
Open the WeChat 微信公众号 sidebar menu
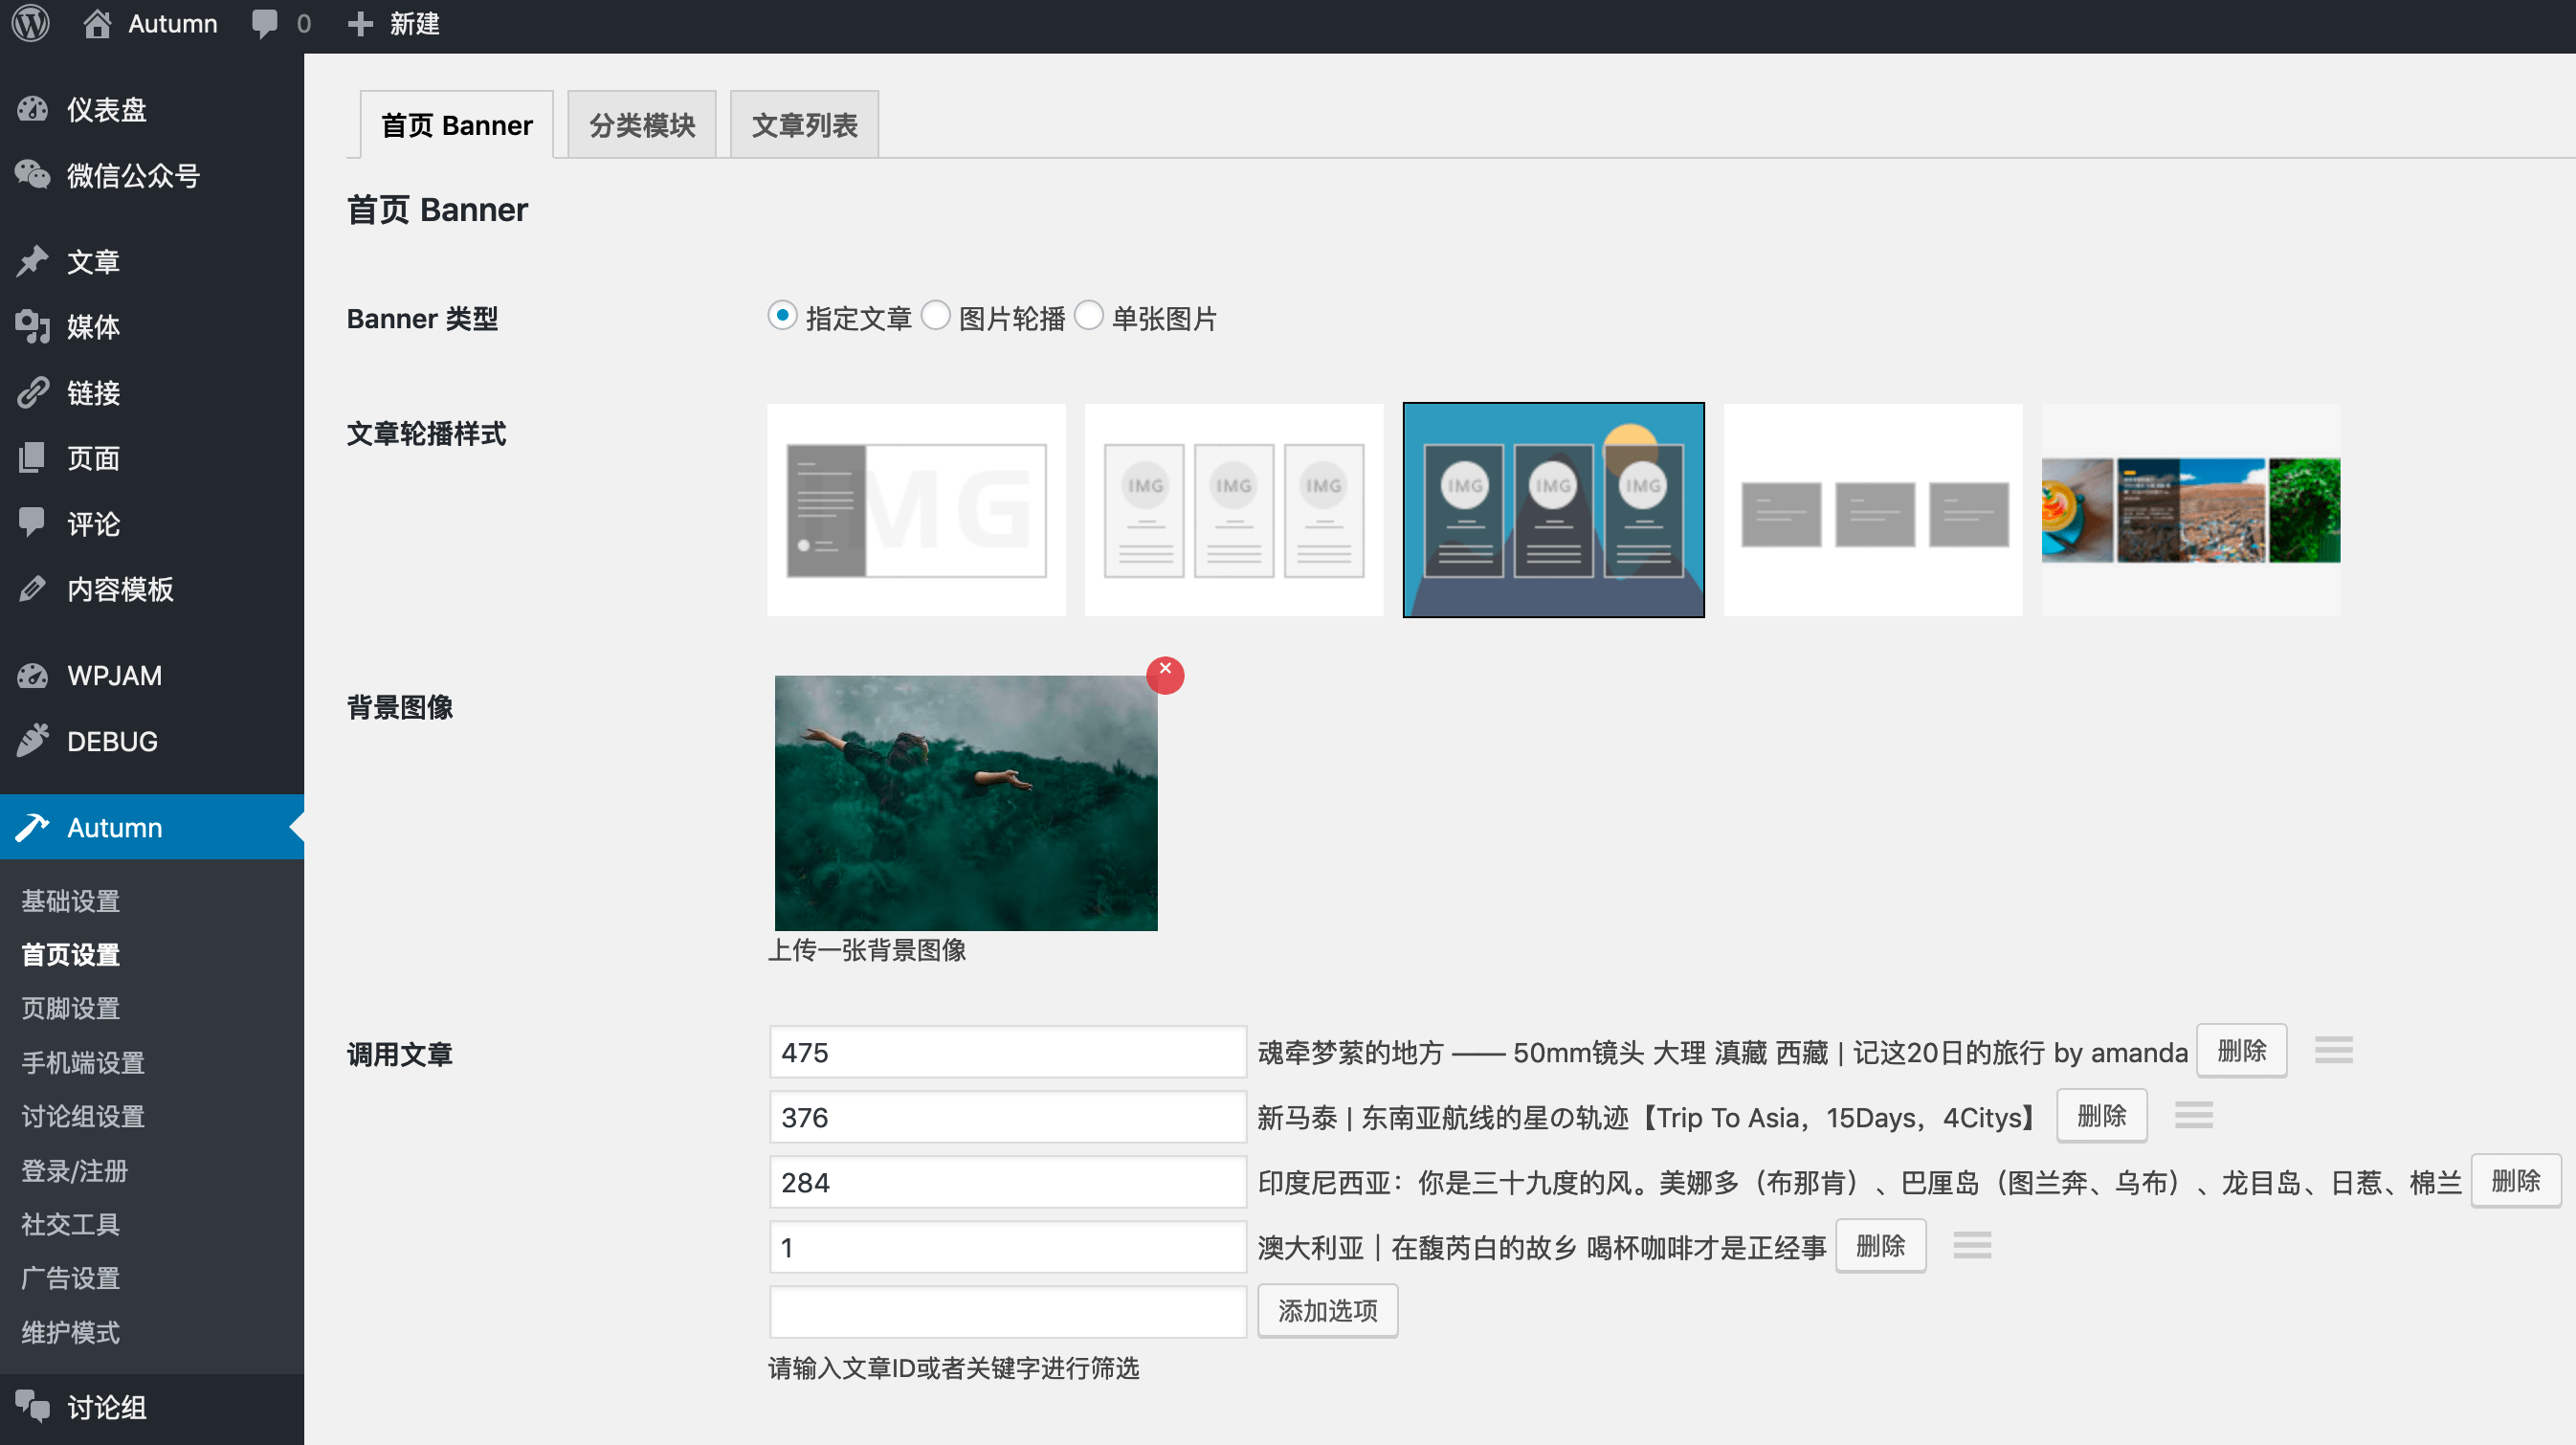point(132,176)
